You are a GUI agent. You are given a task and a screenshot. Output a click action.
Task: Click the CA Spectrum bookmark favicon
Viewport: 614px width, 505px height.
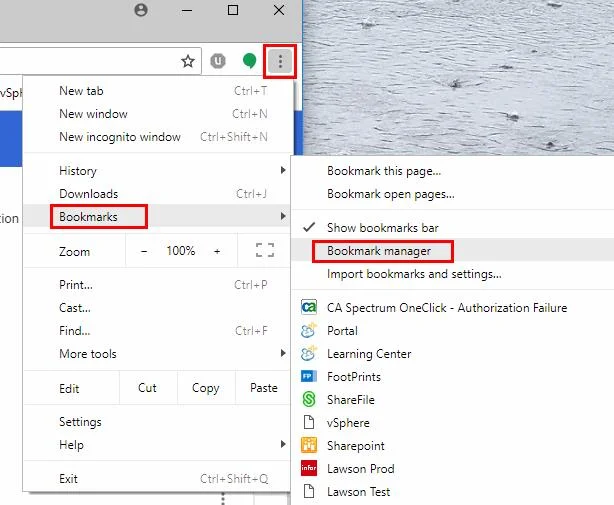[x=309, y=307]
